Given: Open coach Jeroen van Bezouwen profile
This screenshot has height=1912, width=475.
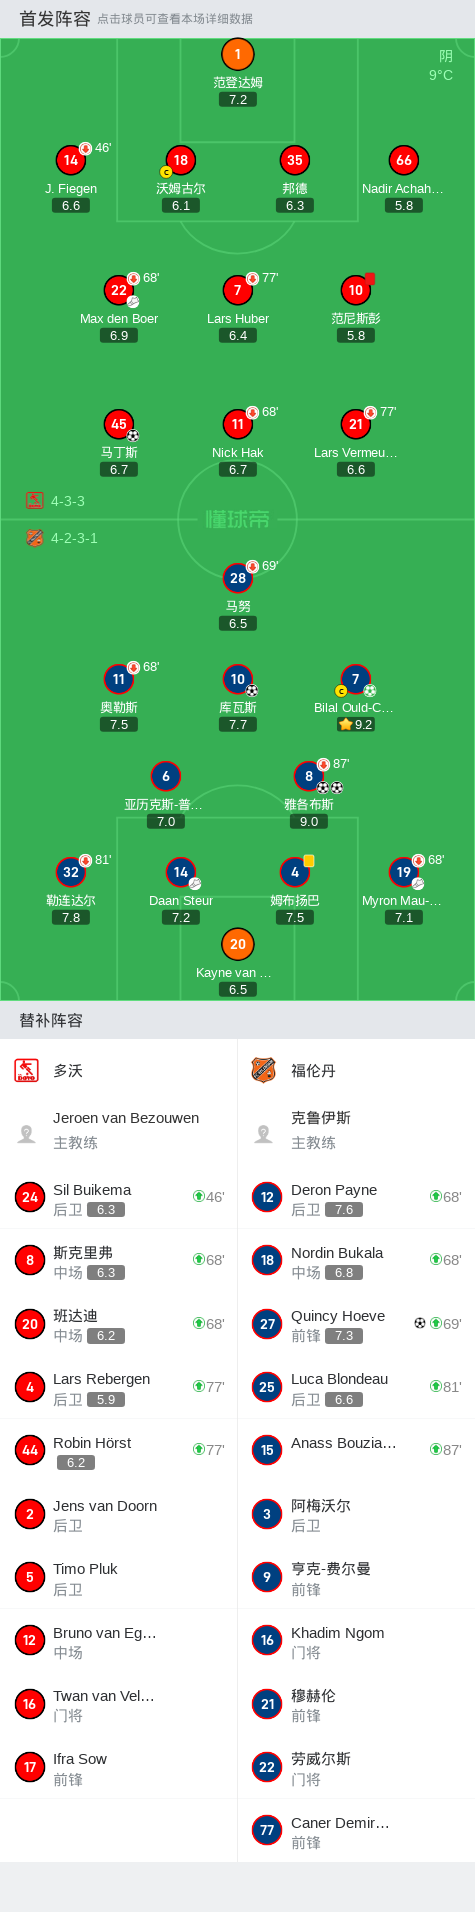Looking at the screenshot, I should tap(118, 1130).
